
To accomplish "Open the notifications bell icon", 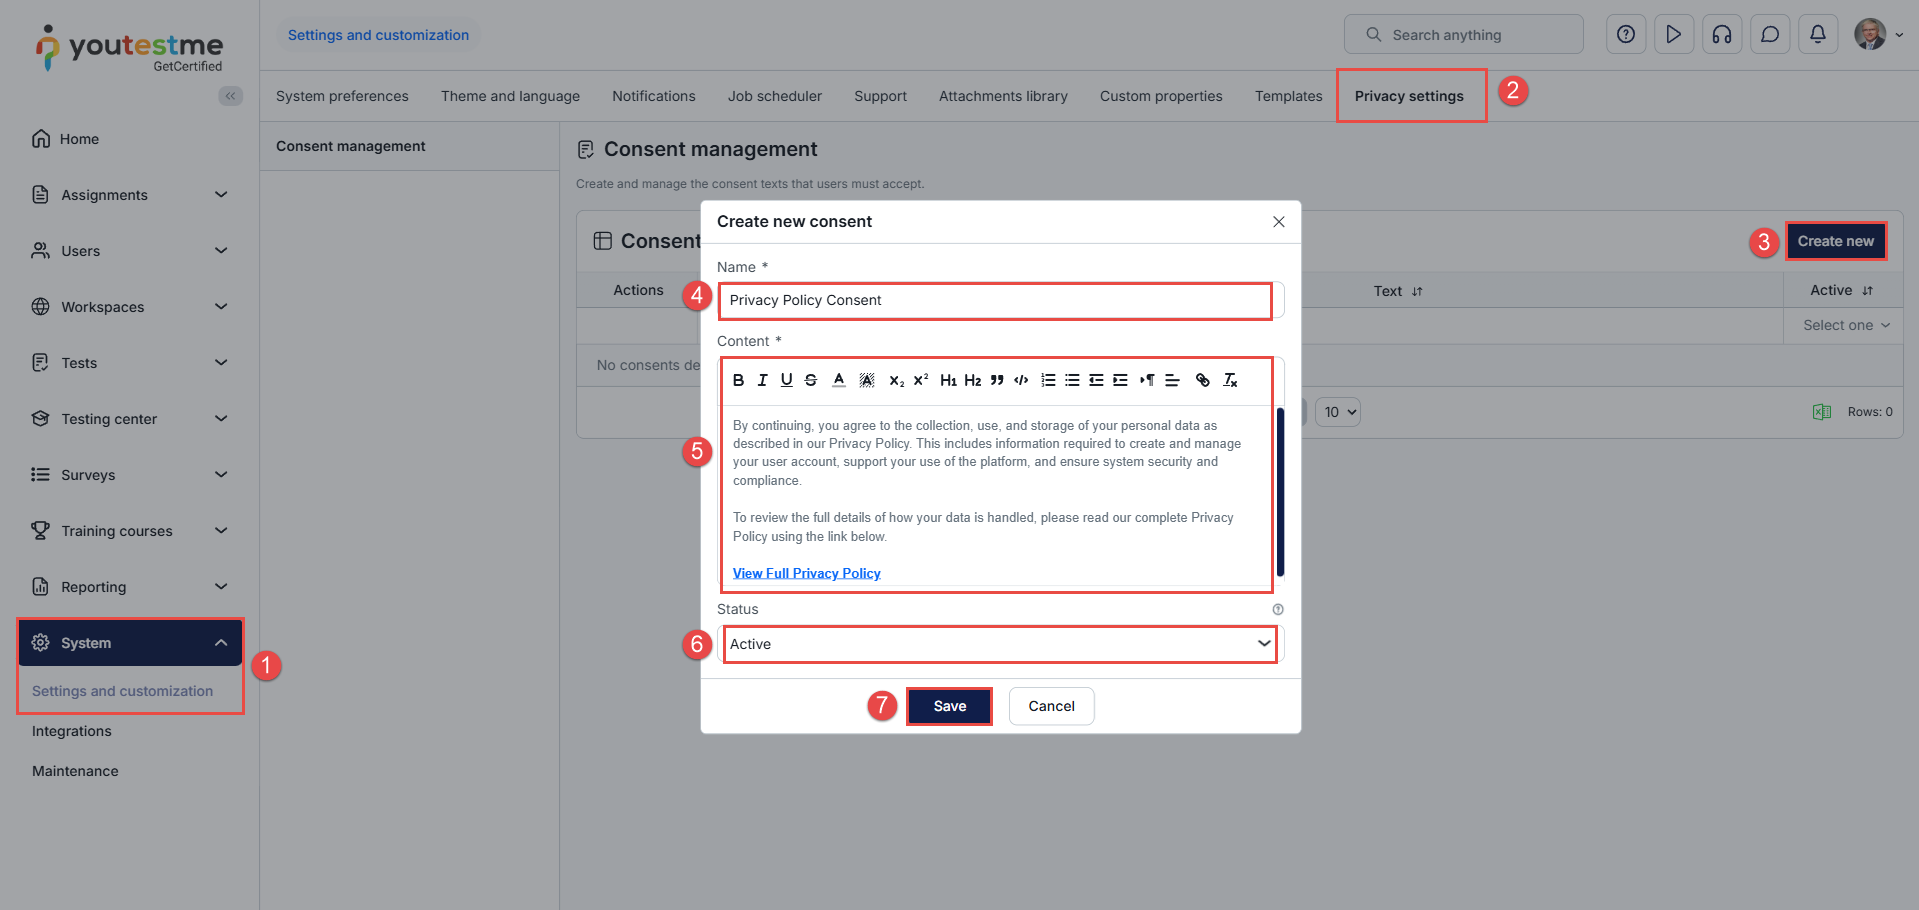I will click(1817, 35).
